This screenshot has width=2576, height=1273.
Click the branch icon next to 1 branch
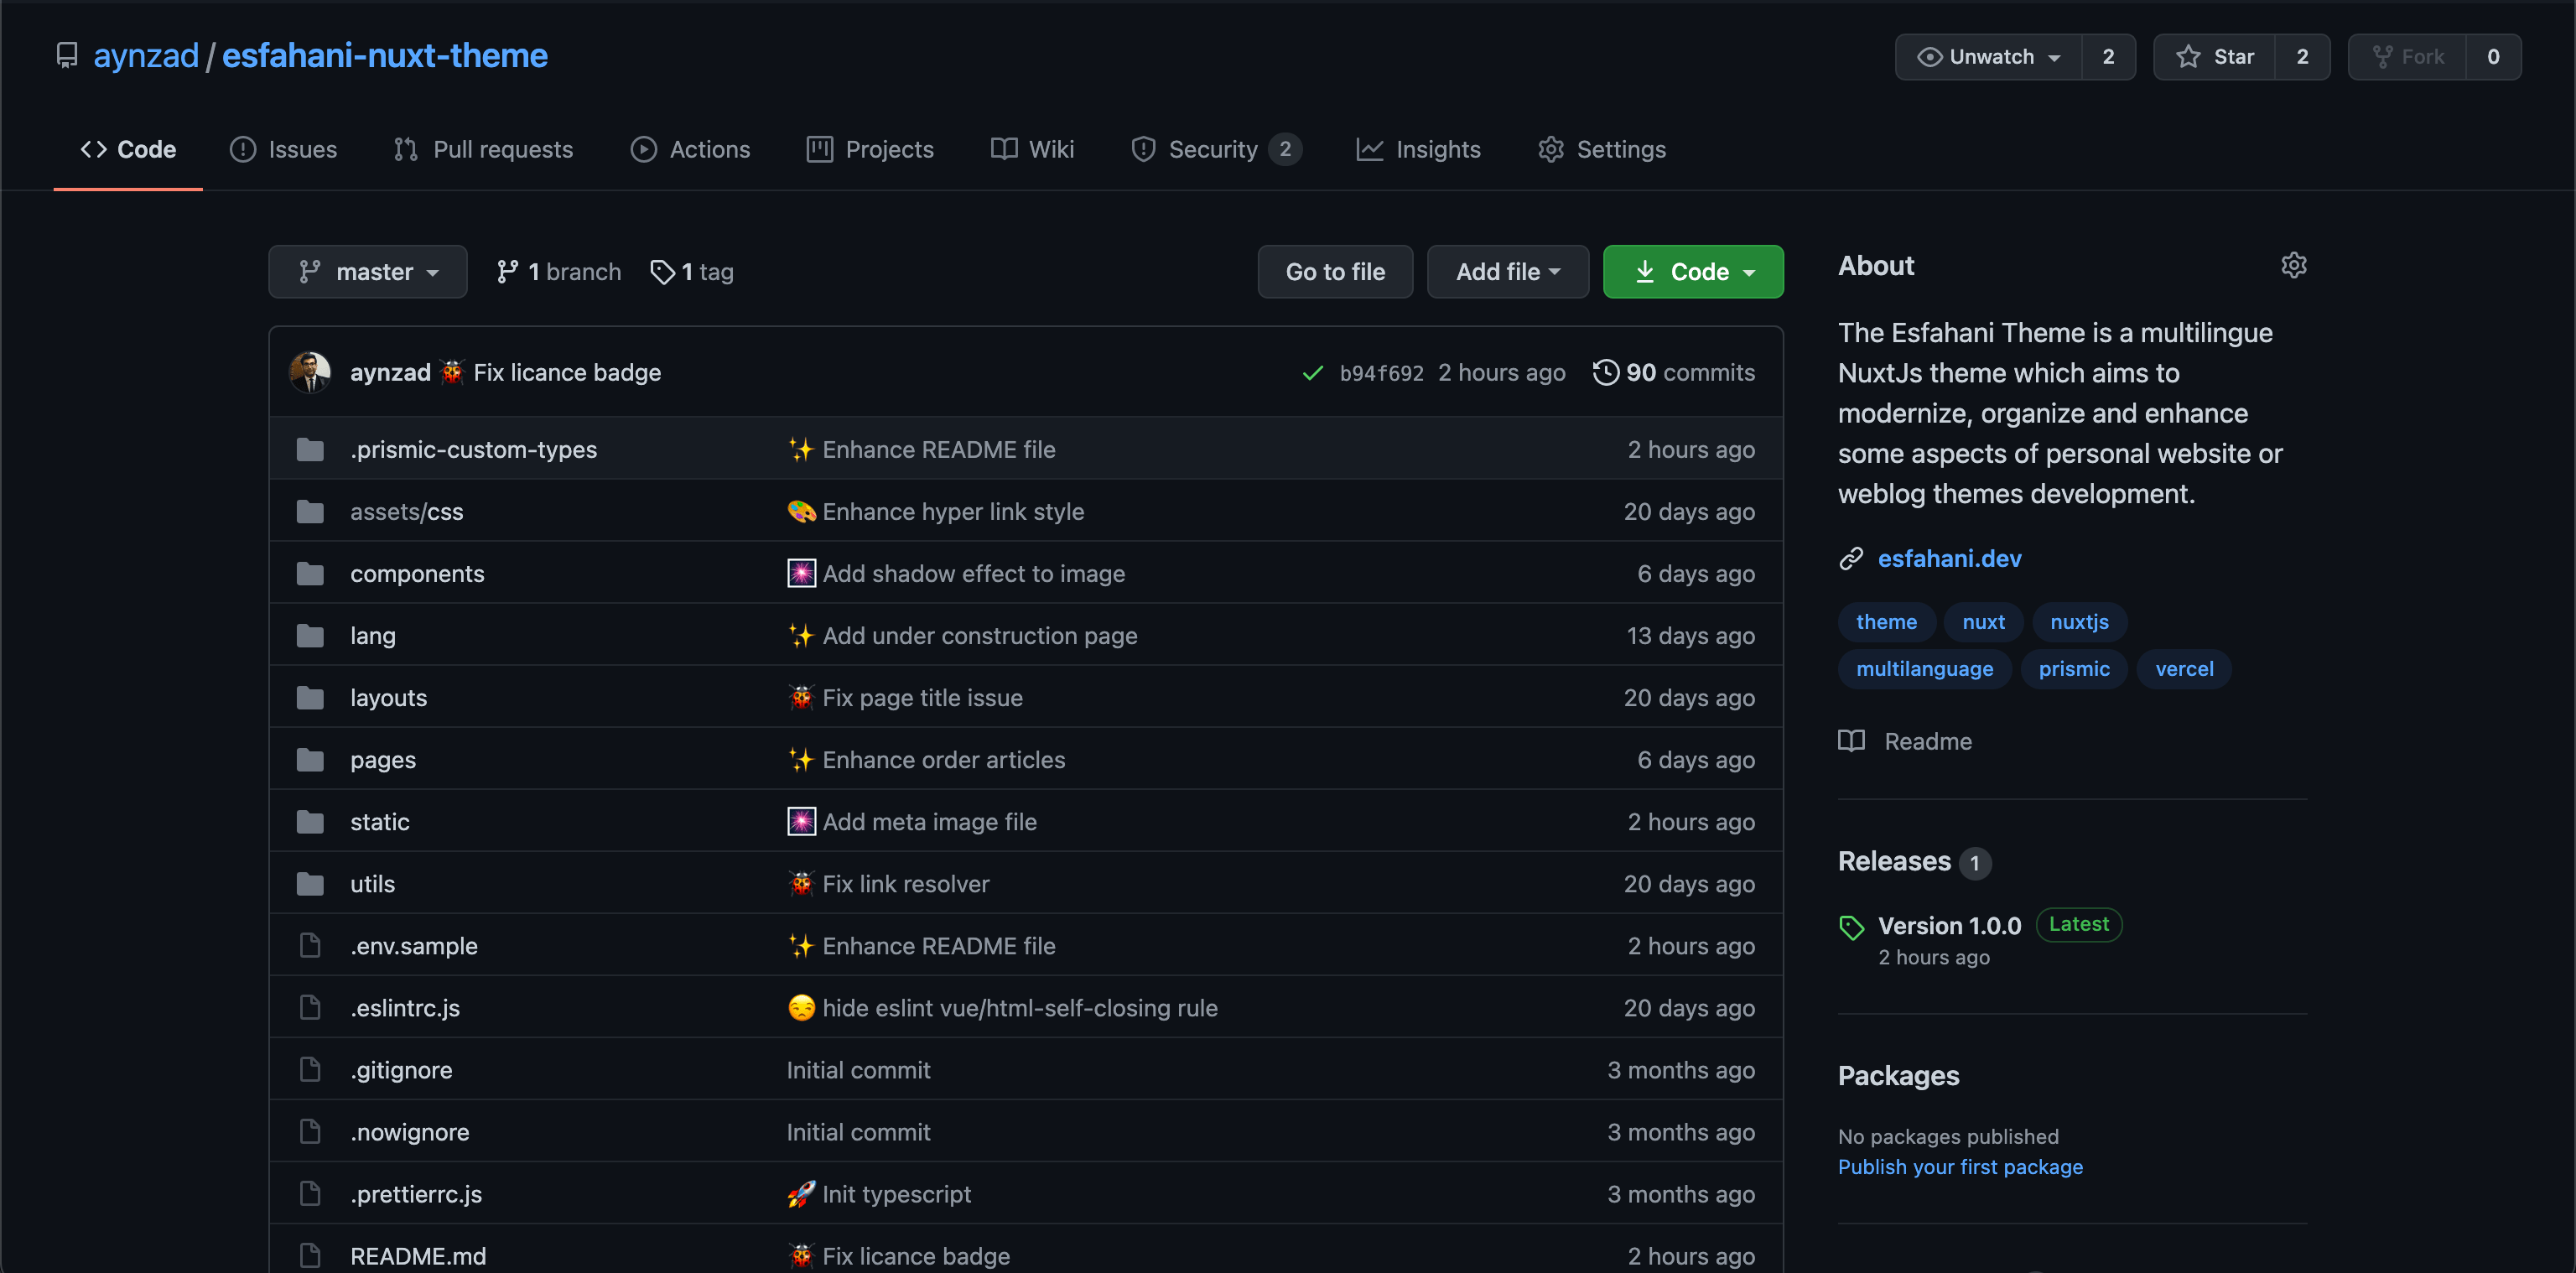click(x=508, y=272)
